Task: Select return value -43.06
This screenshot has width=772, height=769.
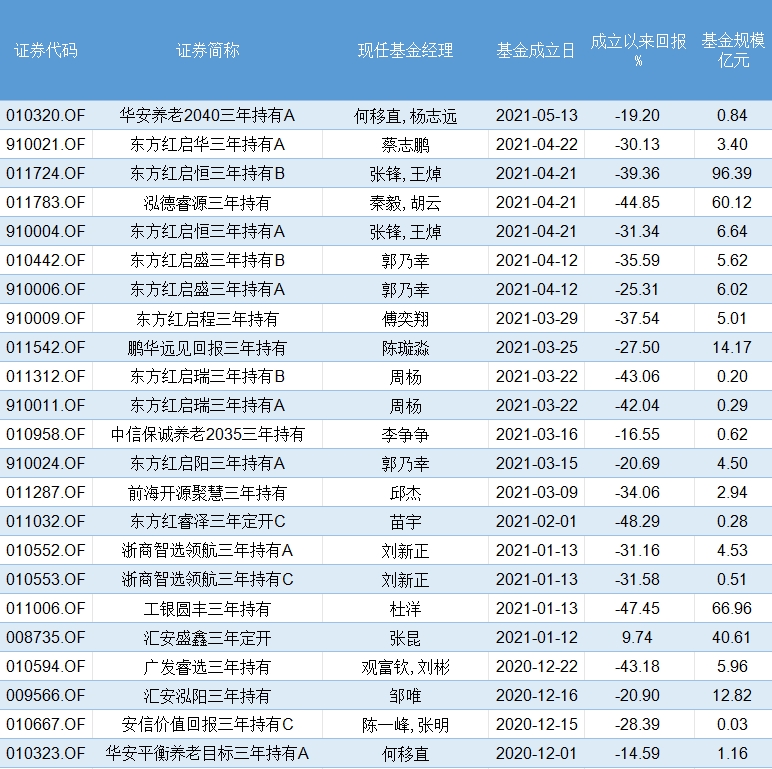Action: (x=637, y=377)
